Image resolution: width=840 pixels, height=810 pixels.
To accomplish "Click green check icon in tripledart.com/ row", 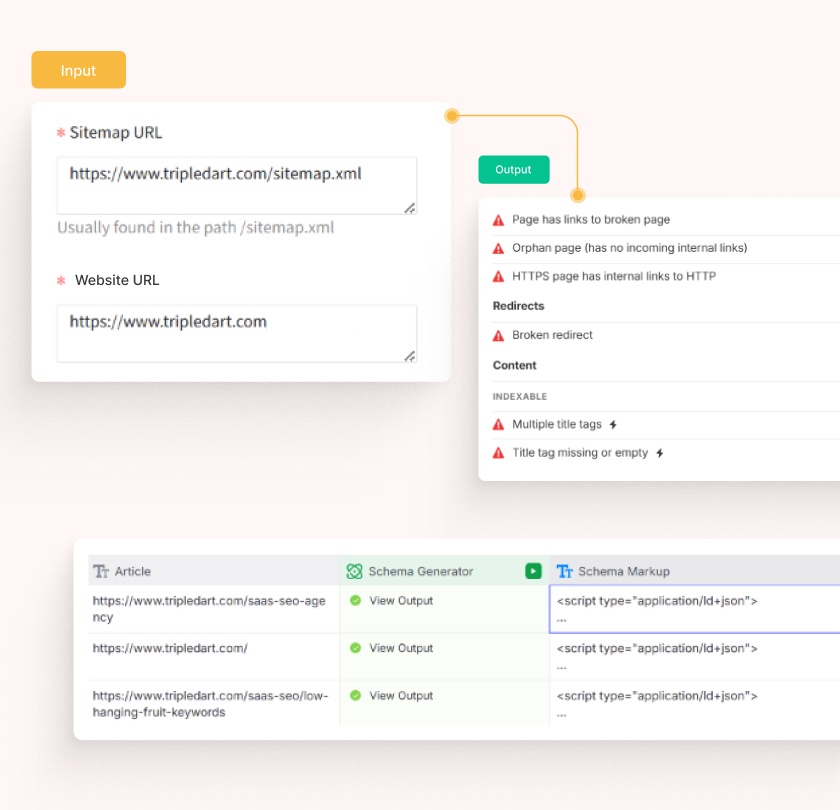I will pos(355,648).
